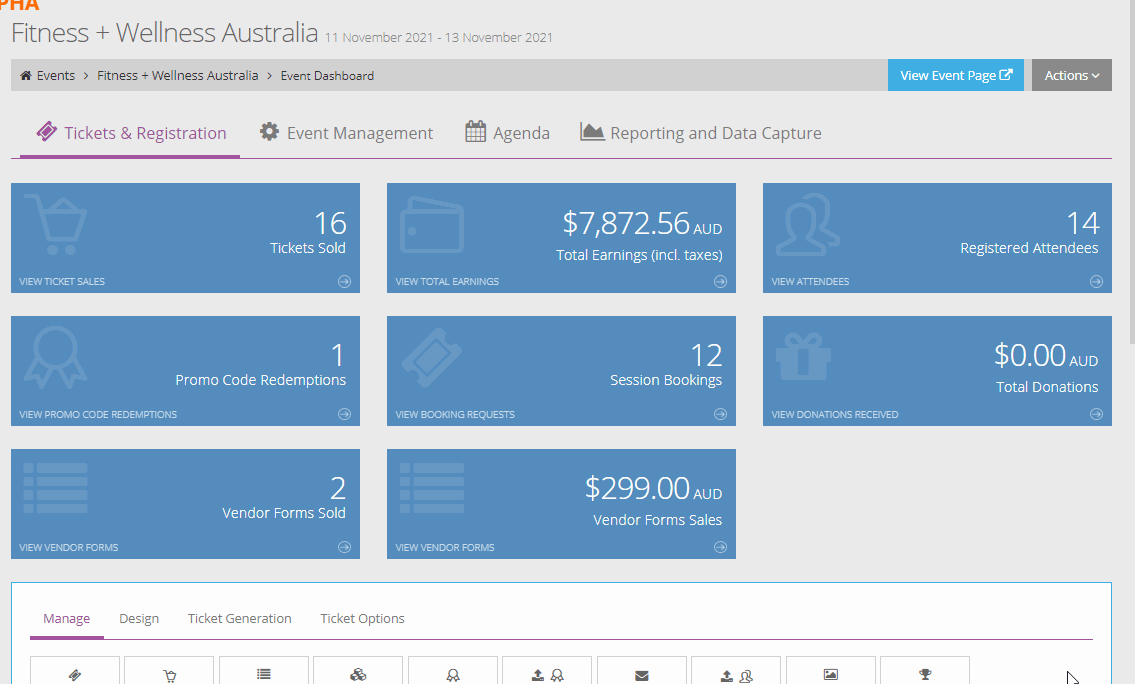
Task: Open the View Total Earnings link
Action: pyautogui.click(x=447, y=282)
